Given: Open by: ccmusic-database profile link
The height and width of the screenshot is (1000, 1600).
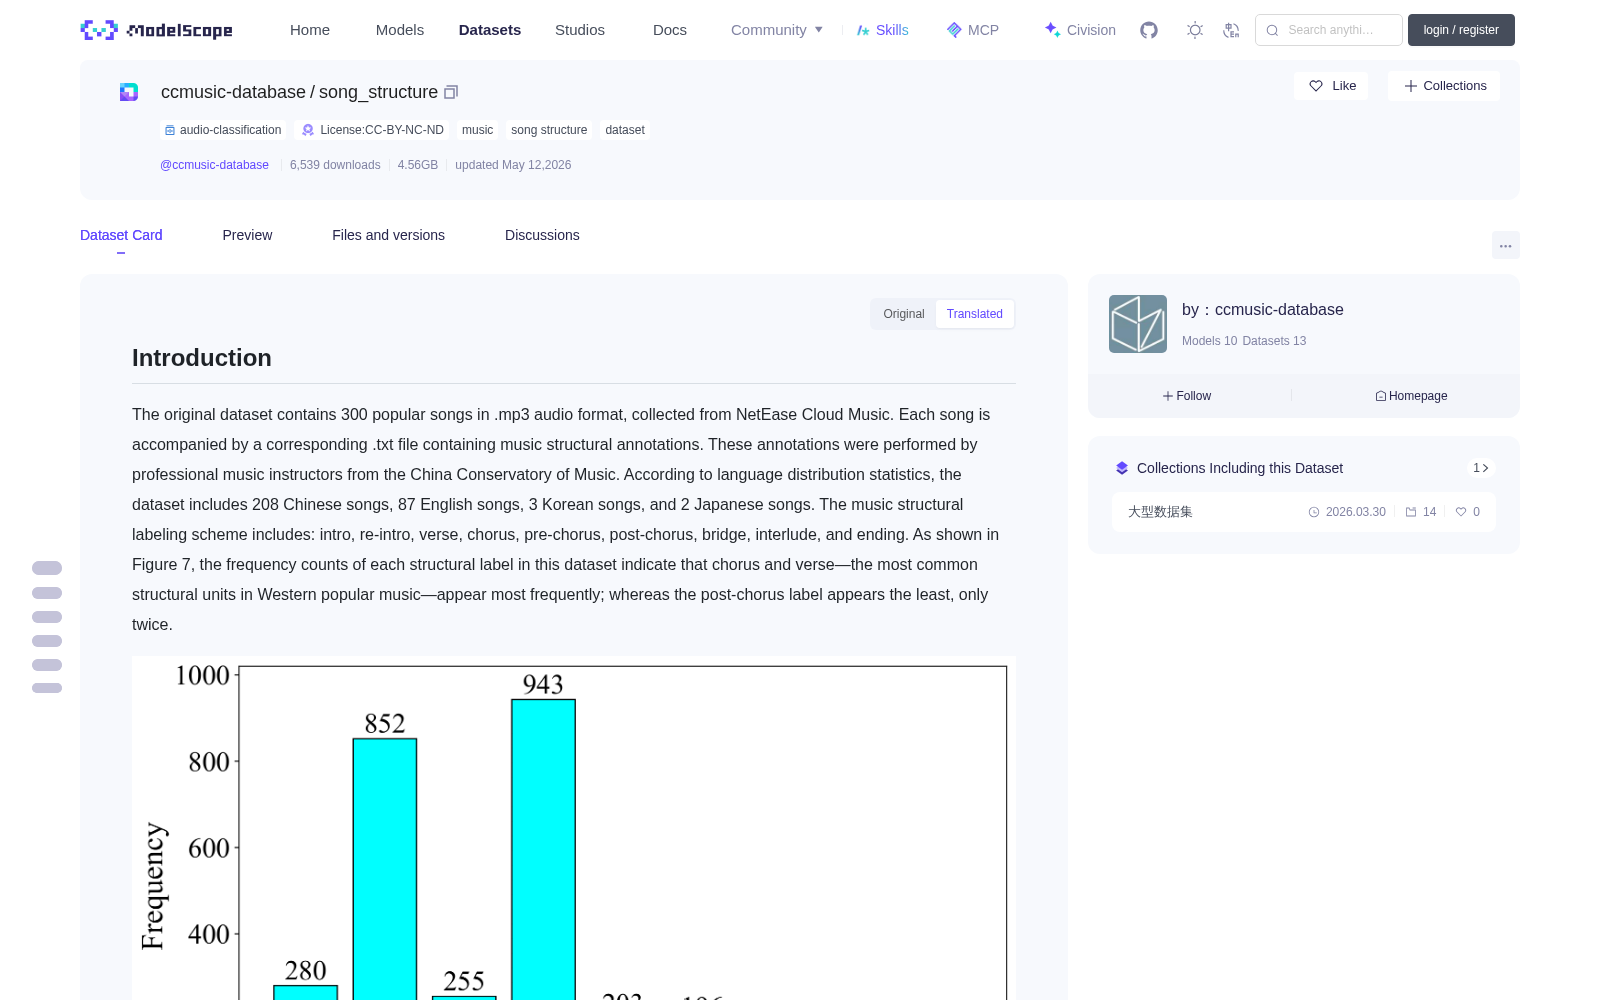Looking at the screenshot, I should pos(1263,310).
